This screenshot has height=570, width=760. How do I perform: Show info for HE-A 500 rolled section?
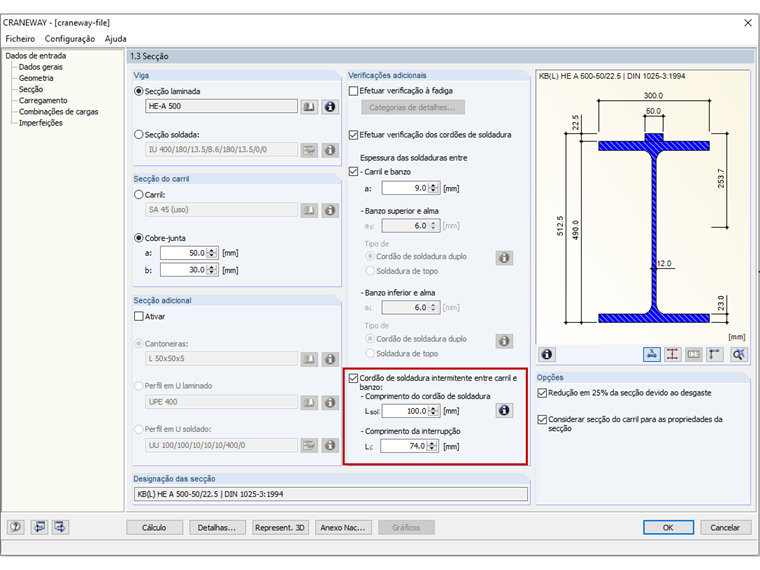click(330, 107)
